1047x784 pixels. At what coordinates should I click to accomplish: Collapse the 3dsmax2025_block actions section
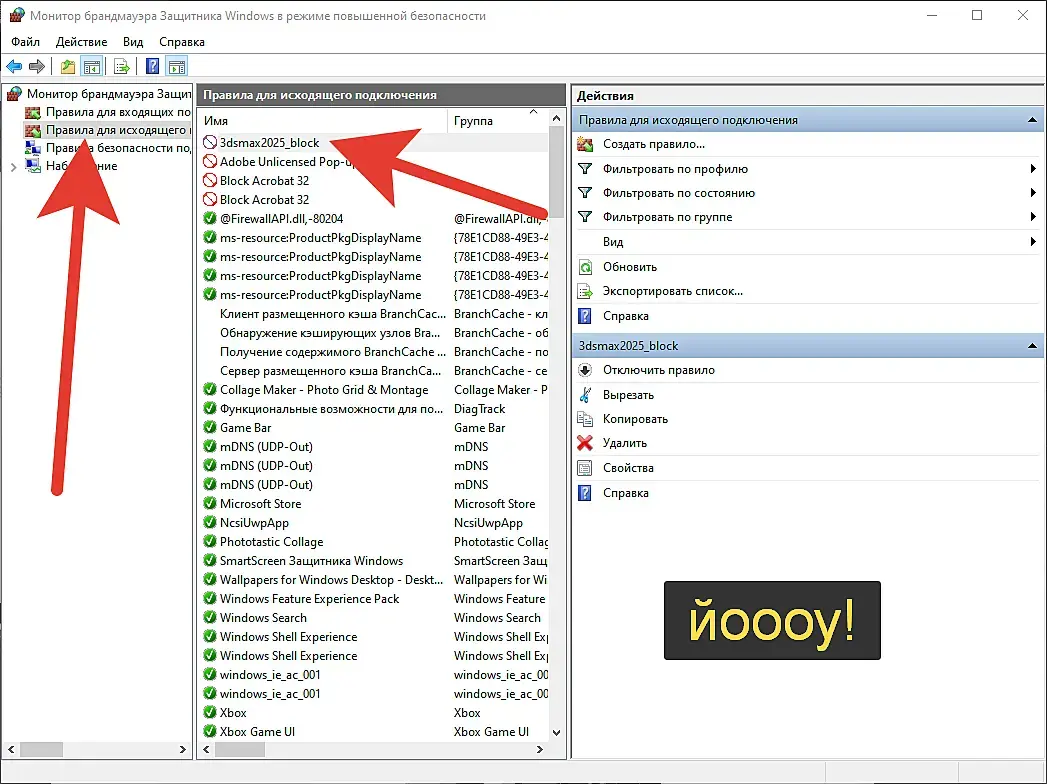coord(1032,346)
